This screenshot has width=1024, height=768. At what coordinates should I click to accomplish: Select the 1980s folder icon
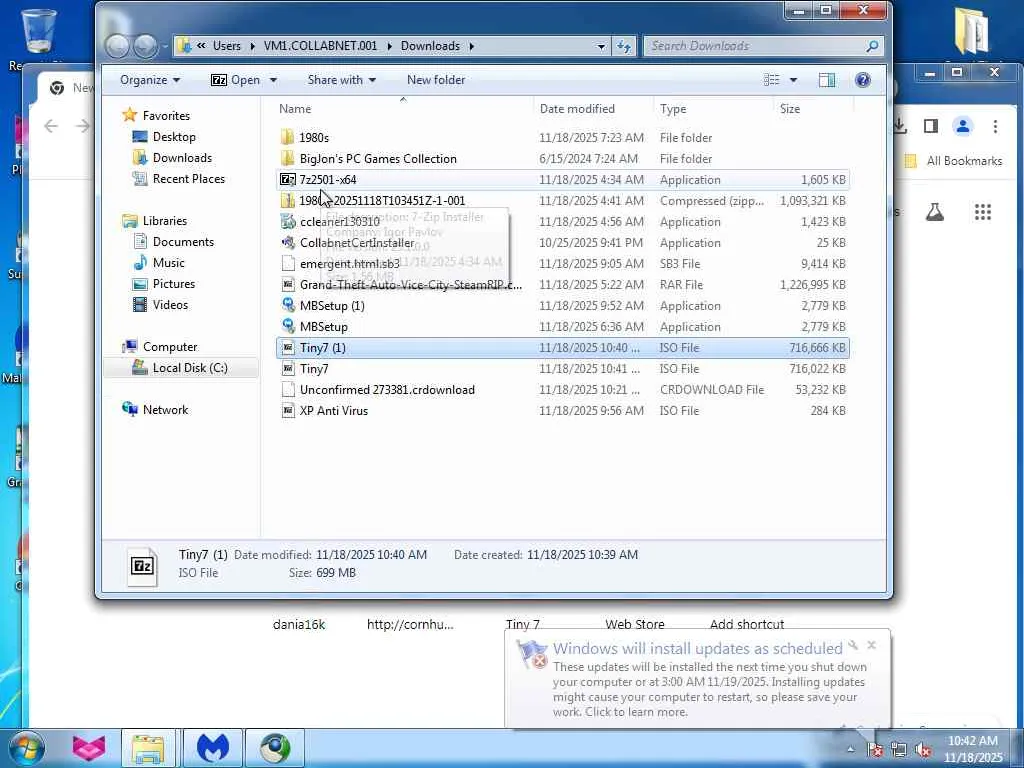click(x=287, y=137)
